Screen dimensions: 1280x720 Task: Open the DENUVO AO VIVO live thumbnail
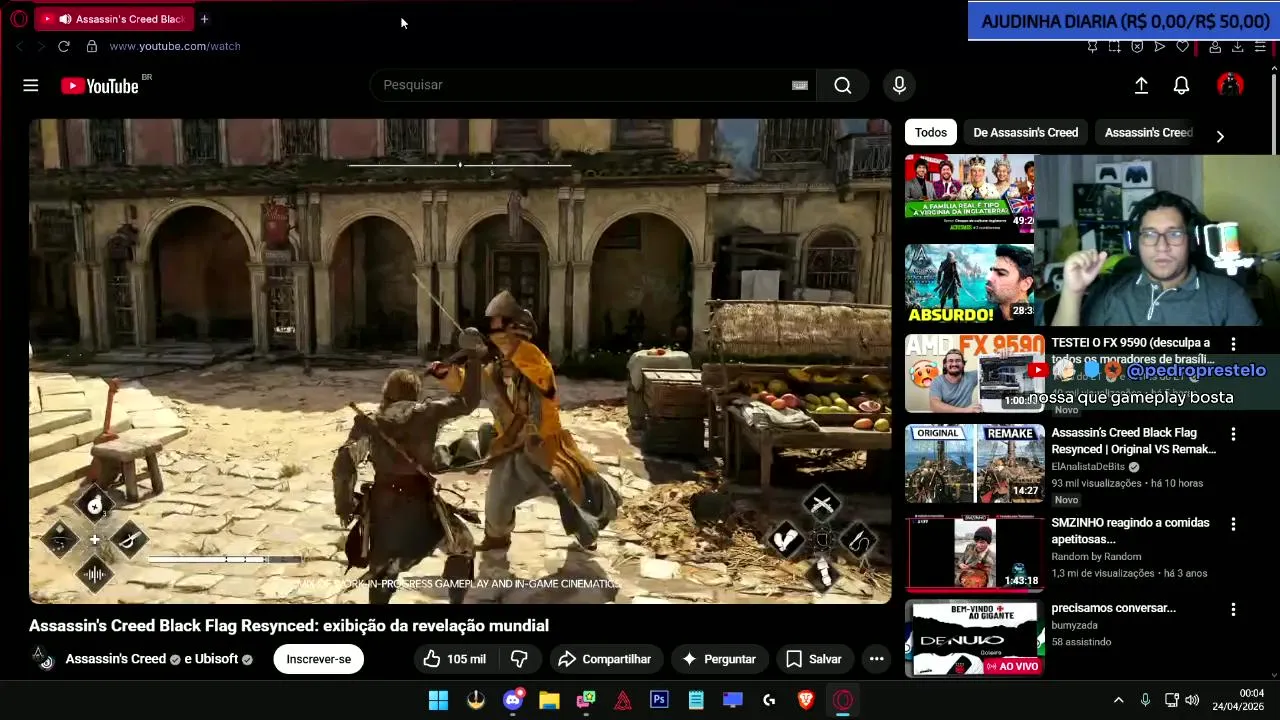975,640
